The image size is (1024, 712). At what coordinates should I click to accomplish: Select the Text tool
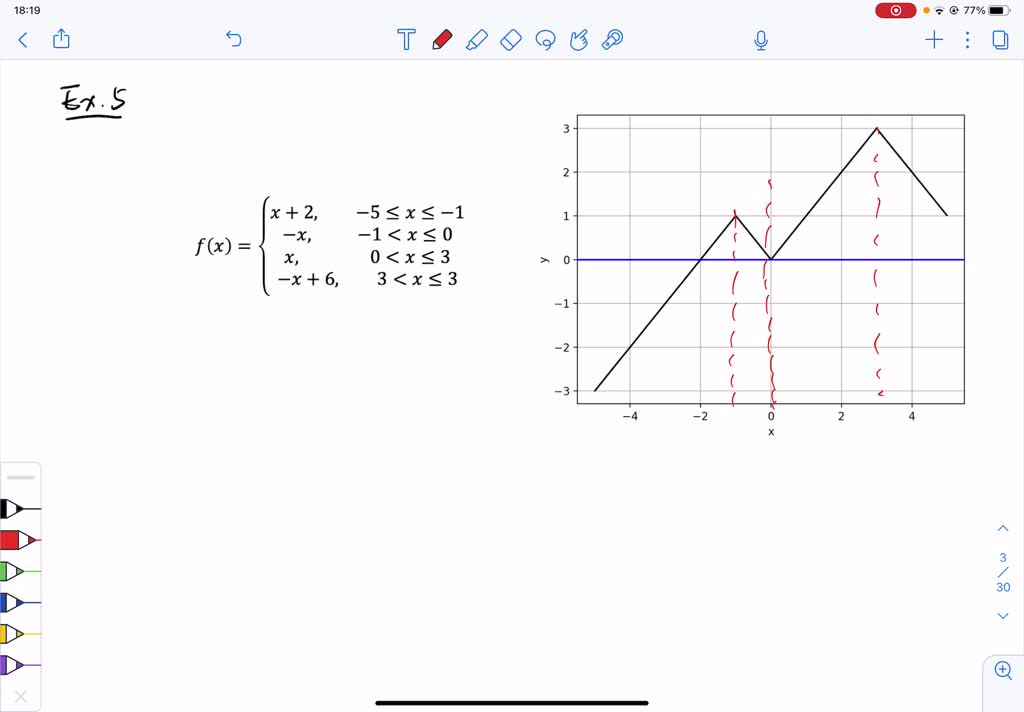(406, 40)
